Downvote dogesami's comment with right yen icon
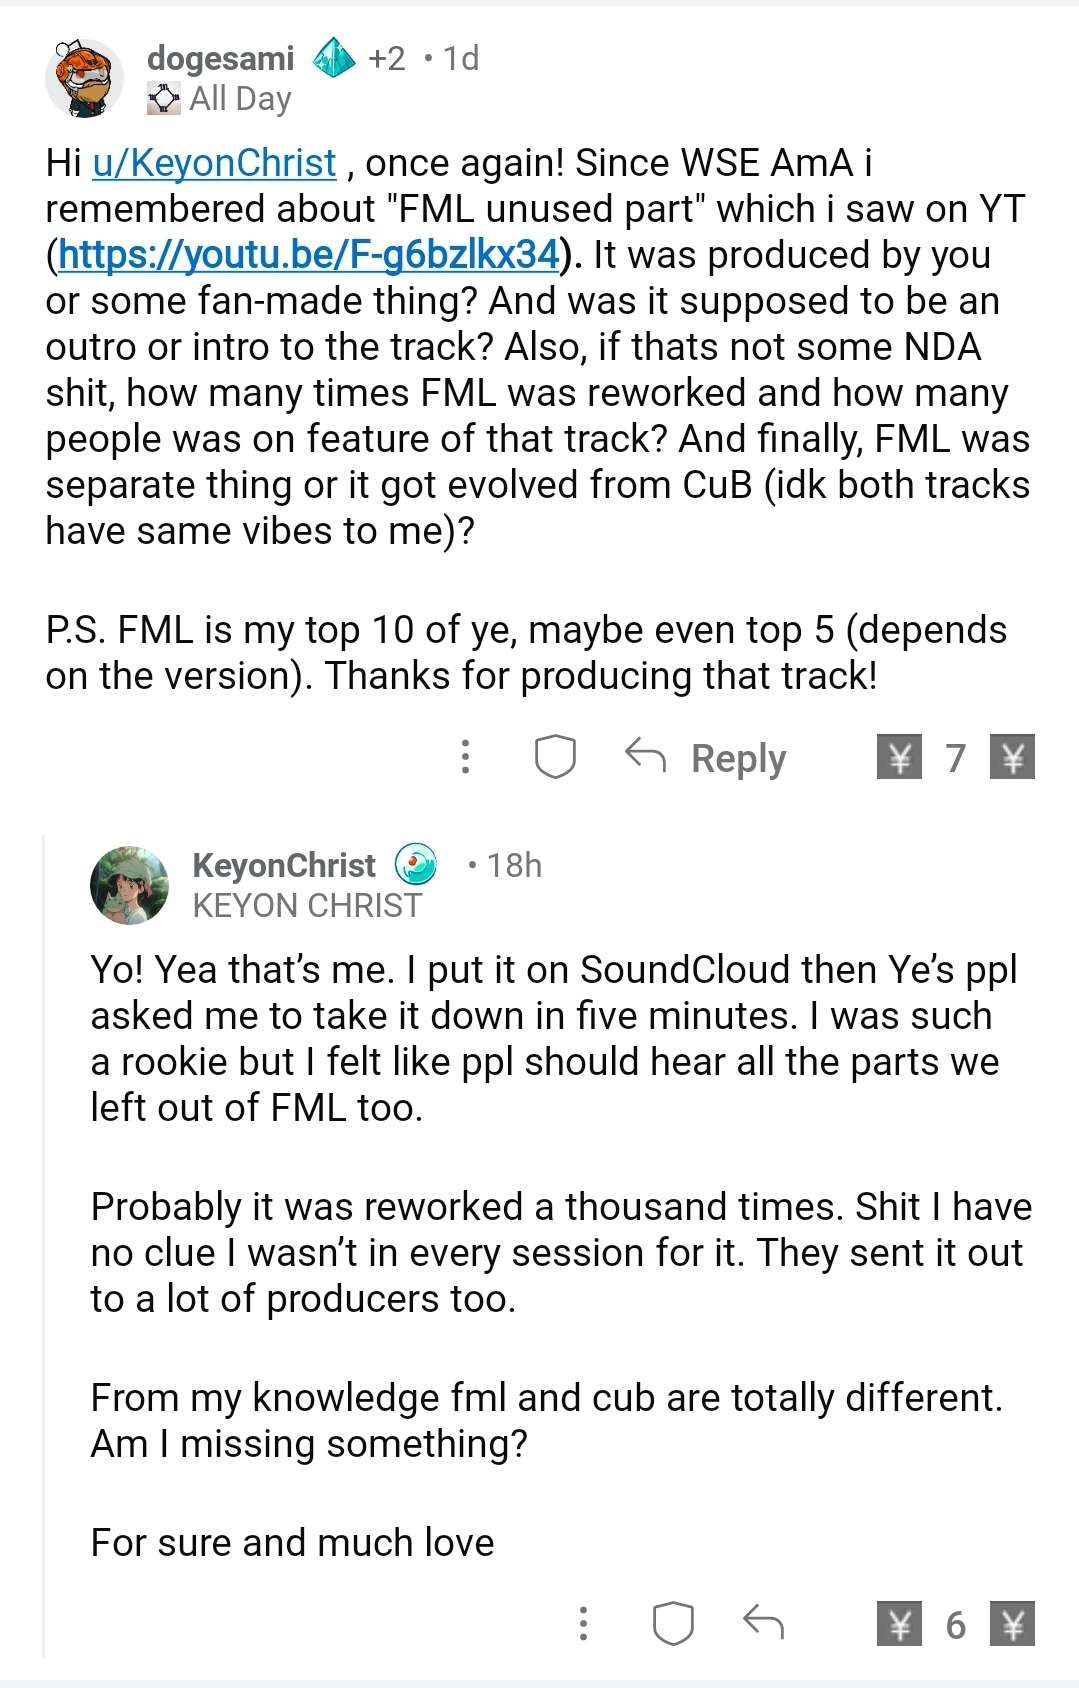Image resolution: width=1079 pixels, height=1688 pixels. (1012, 757)
